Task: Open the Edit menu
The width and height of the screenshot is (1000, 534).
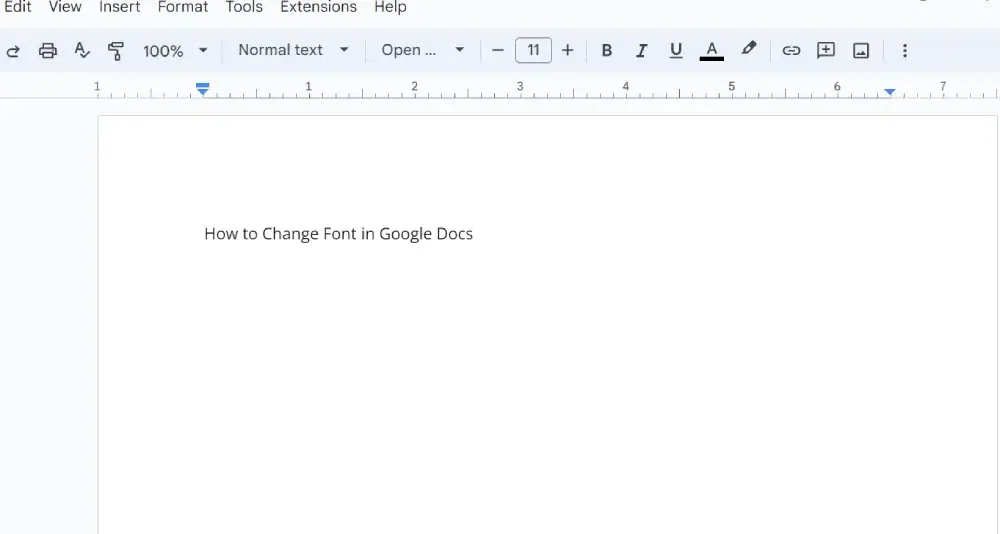Action: click(x=17, y=7)
